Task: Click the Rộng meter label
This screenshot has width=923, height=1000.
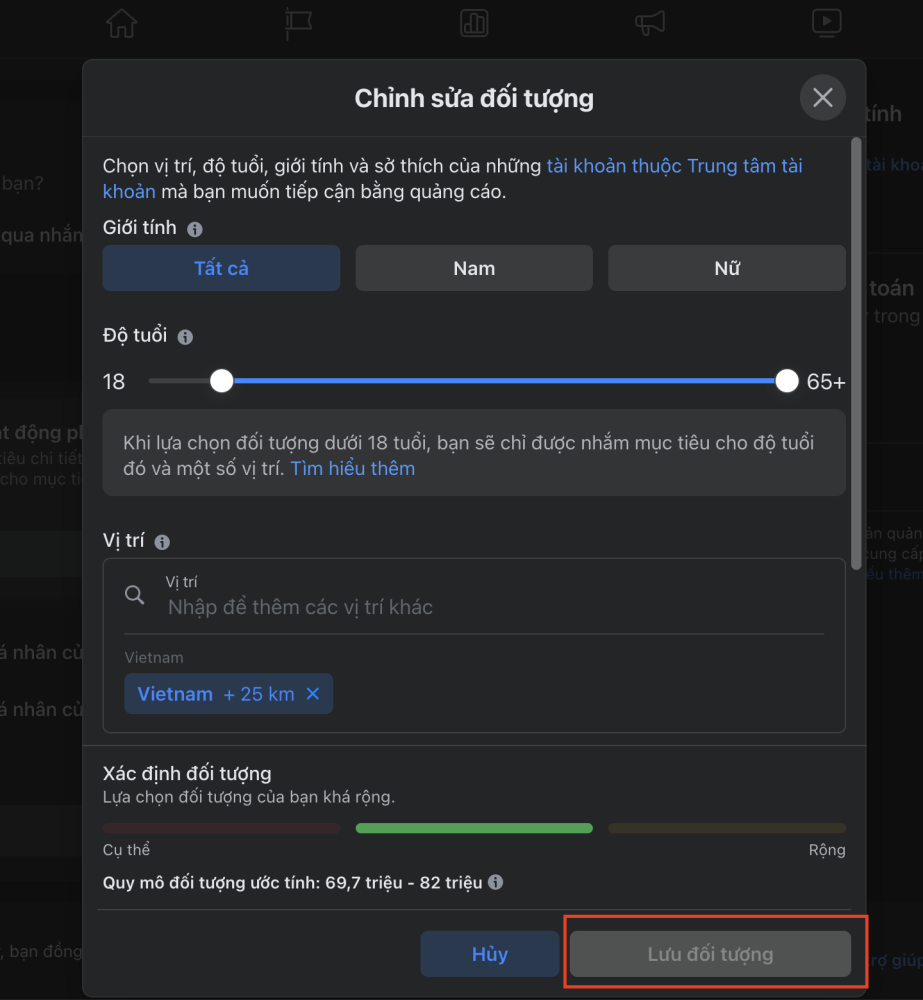Action: (x=827, y=850)
